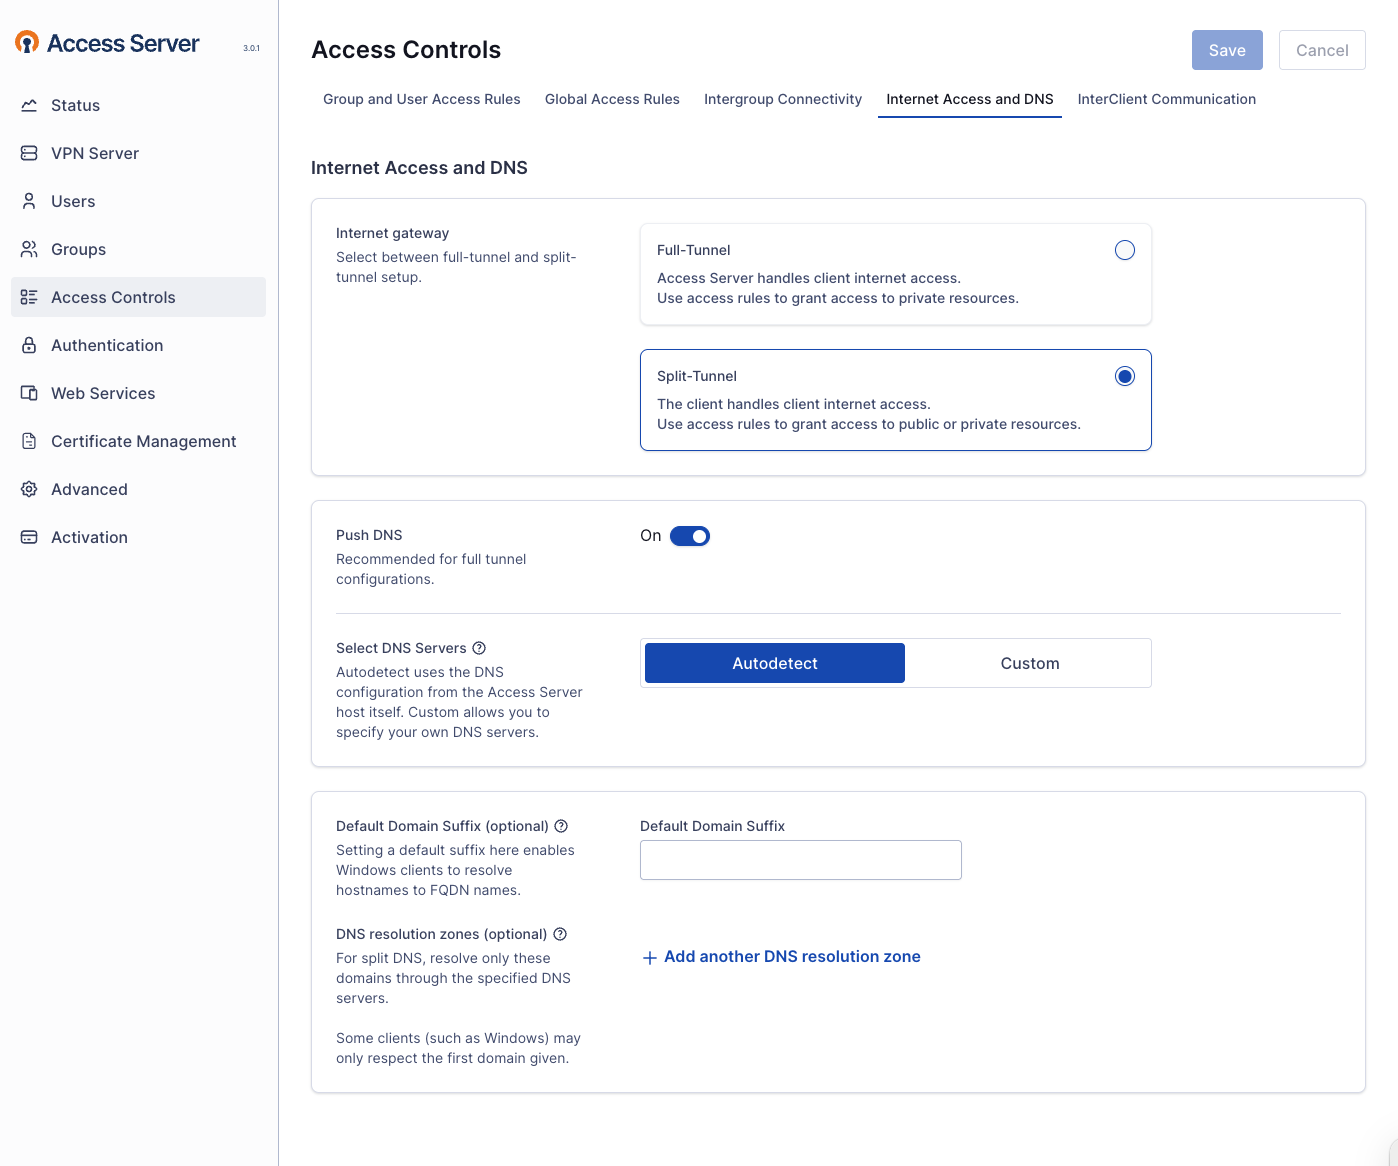Click help icon beside DNS resolution zones

(560, 934)
